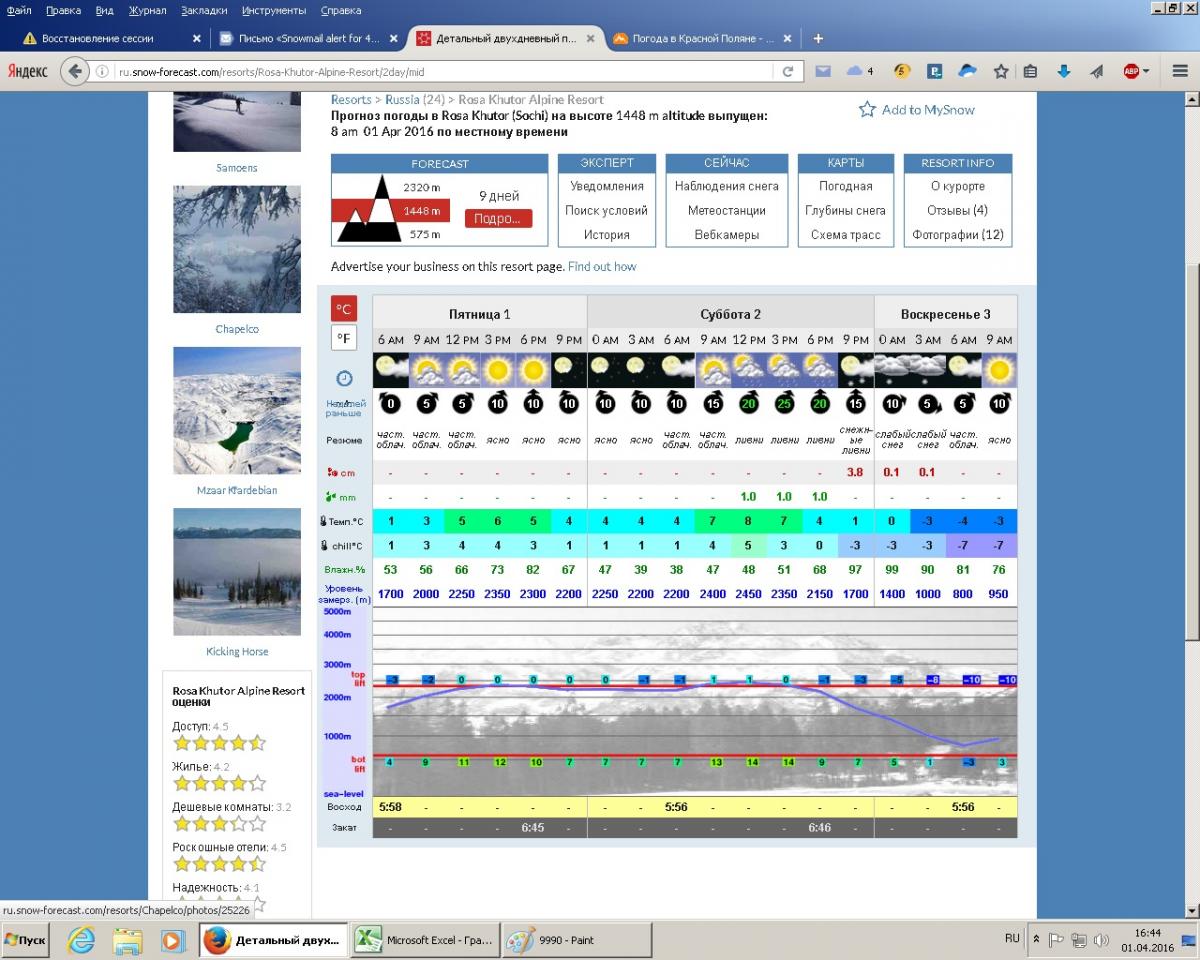Image resolution: width=1200 pixels, height=960 pixels.
Task: Click the volume speaker tray icon
Action: pos(1101,940)
